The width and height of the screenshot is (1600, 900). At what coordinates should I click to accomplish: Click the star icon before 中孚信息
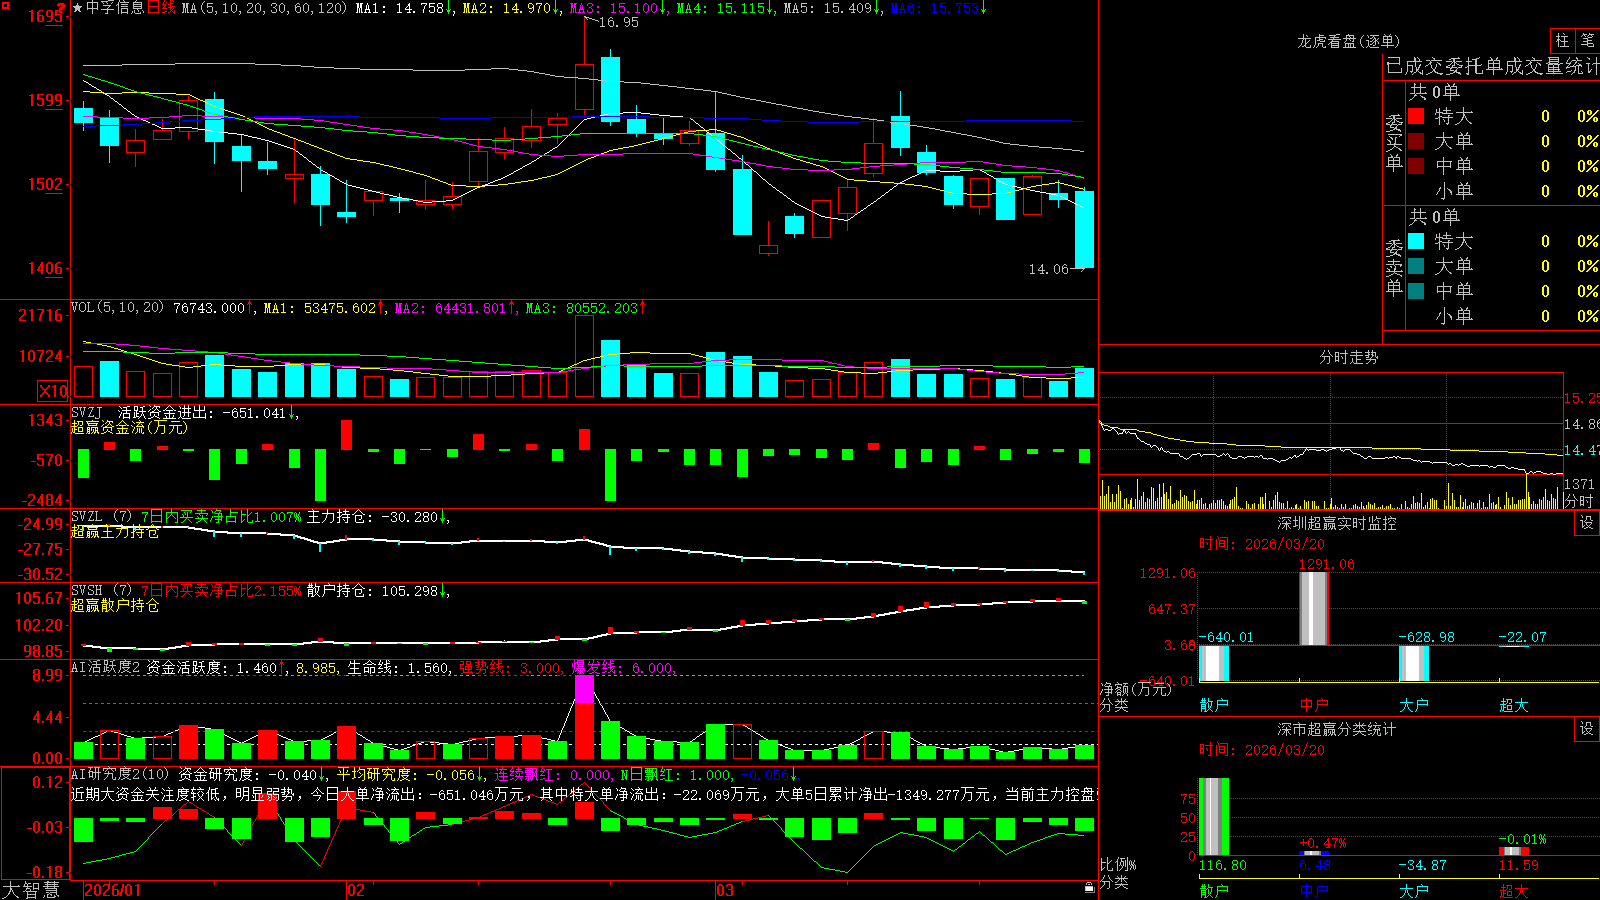78,8
